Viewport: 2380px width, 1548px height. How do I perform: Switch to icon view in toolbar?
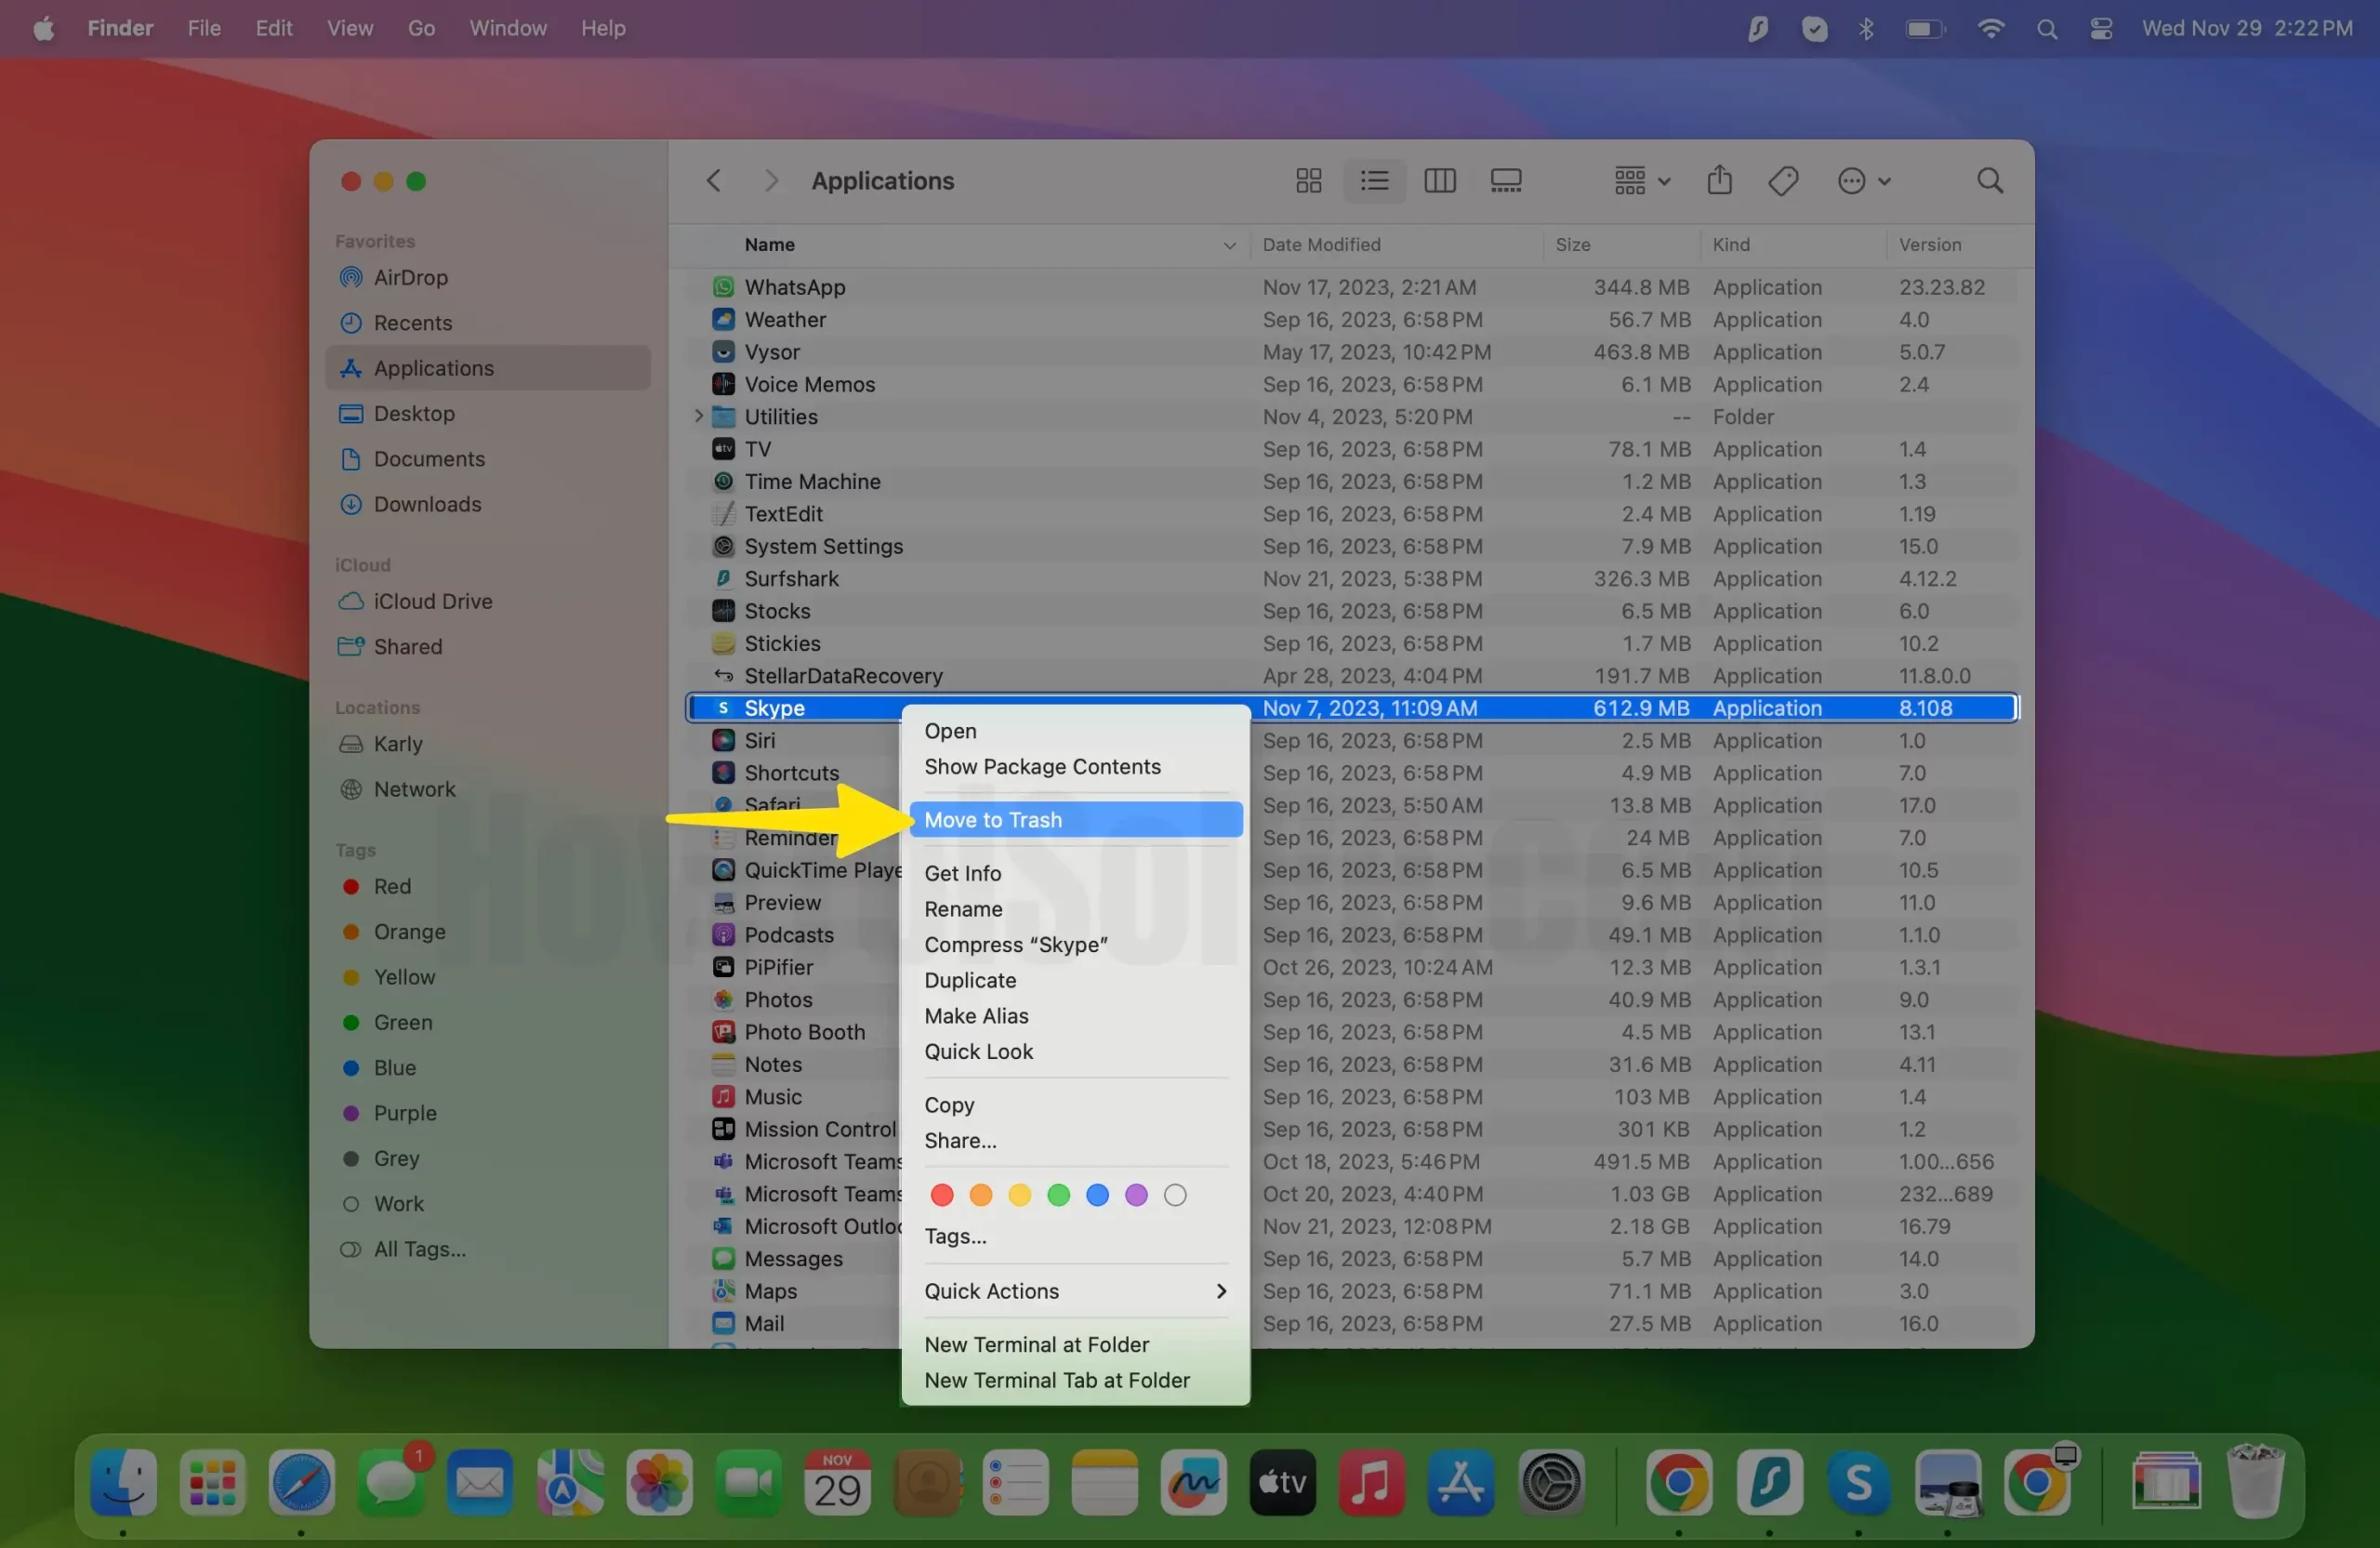(x=1308, y=181)
